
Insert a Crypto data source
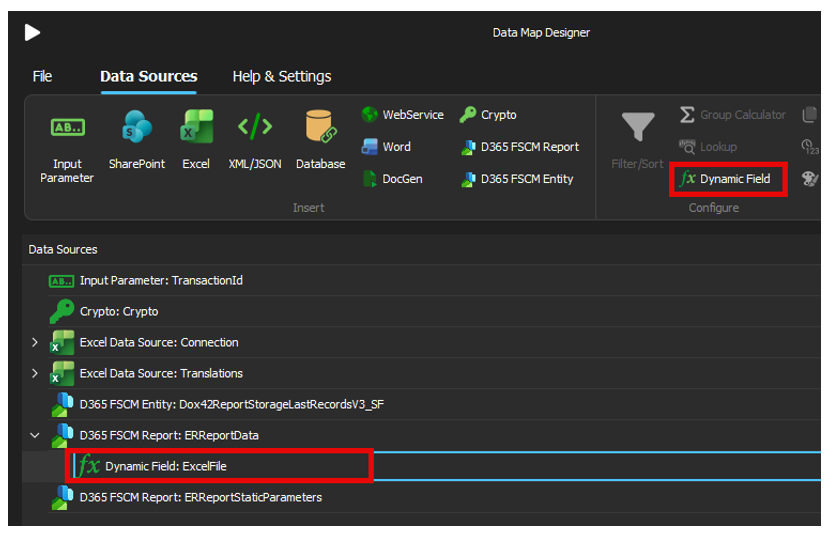pyautogui.click(x=488, y=115)
